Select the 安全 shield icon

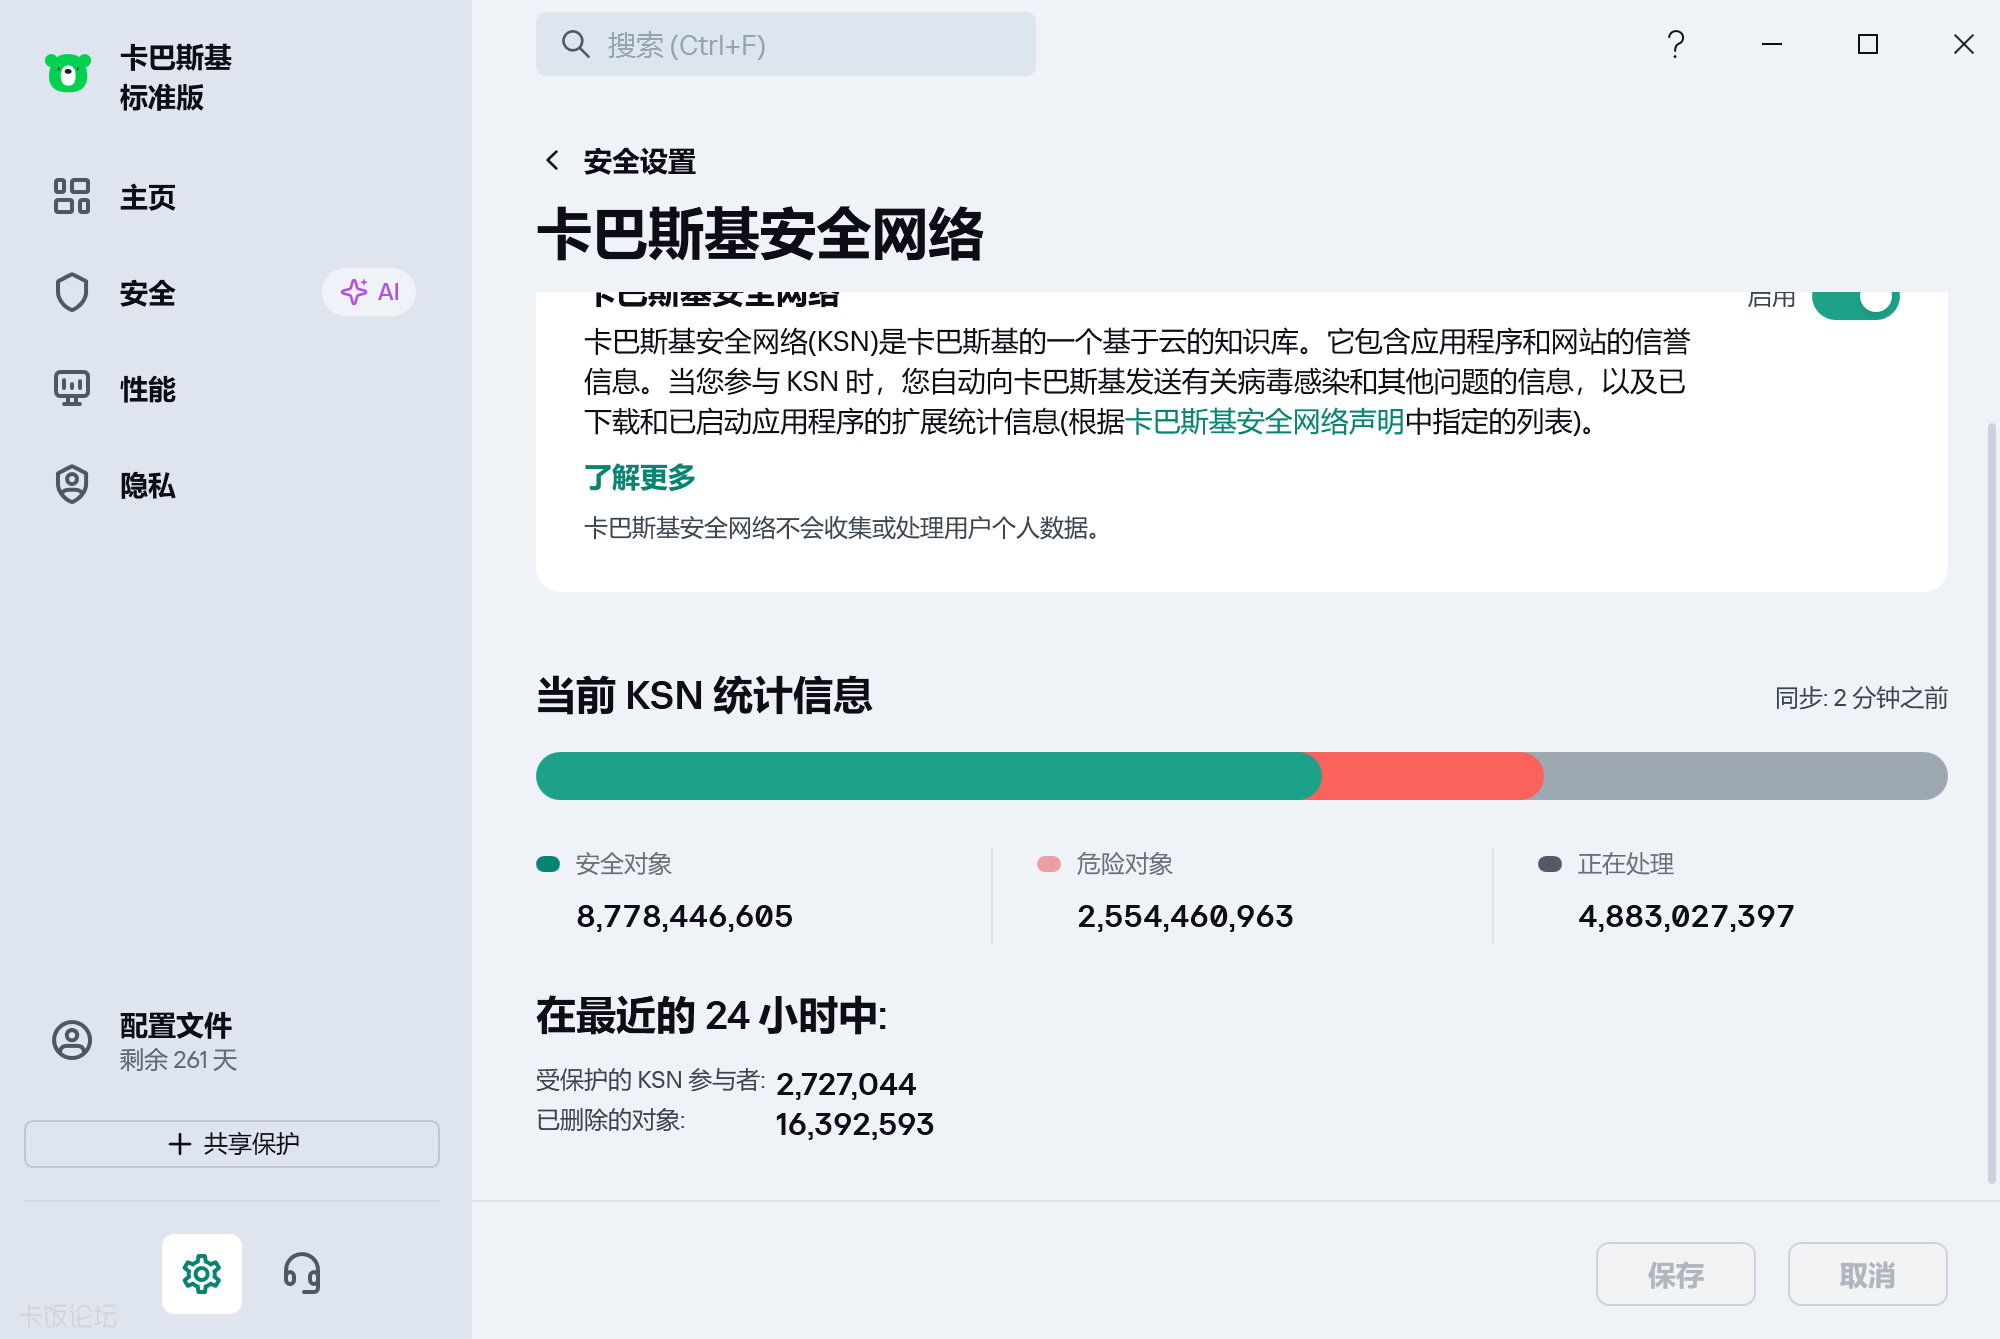(72, 292)
